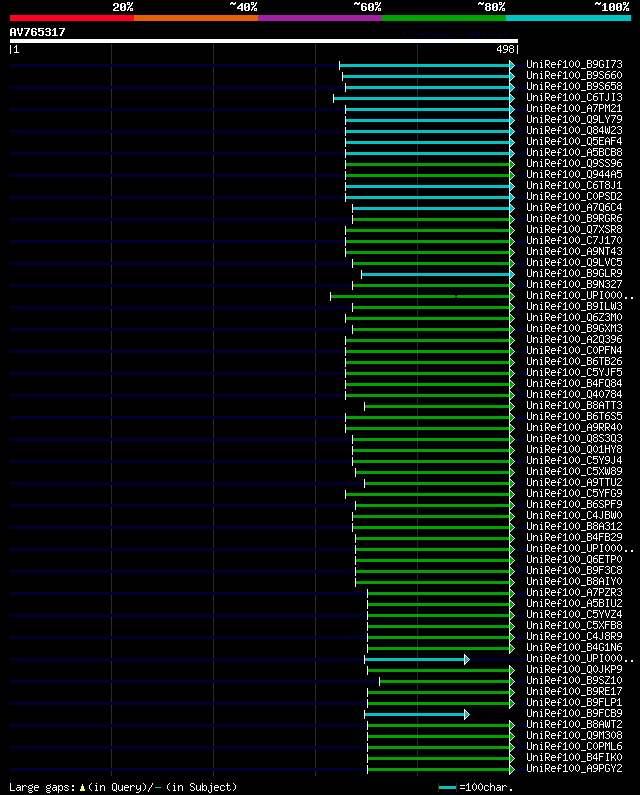Click label UniRef100_Q6ETP0
Screen dimensions: 640x795
click(574, 560)
